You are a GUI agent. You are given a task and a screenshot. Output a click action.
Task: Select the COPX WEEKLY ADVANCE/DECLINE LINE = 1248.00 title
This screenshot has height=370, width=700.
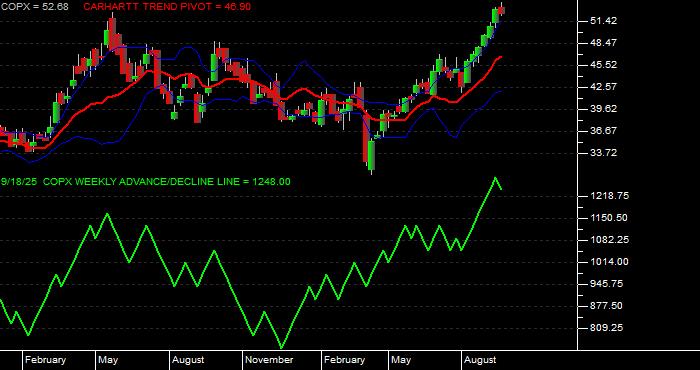click(167, 182)
